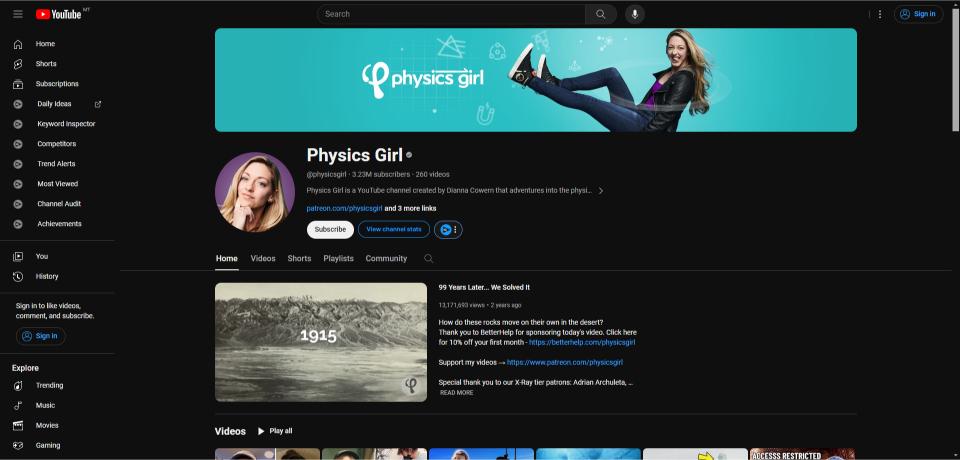This screenshot has height=460, width=960.
Task: Open the www.patreon.com/physicsgirl description link
Action: (564, 363)
